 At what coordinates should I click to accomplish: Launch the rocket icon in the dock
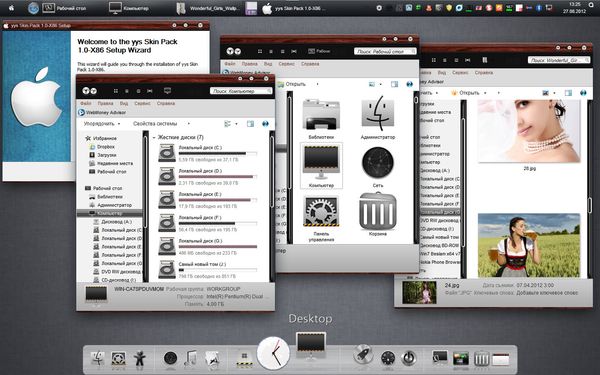pos(363,354)
